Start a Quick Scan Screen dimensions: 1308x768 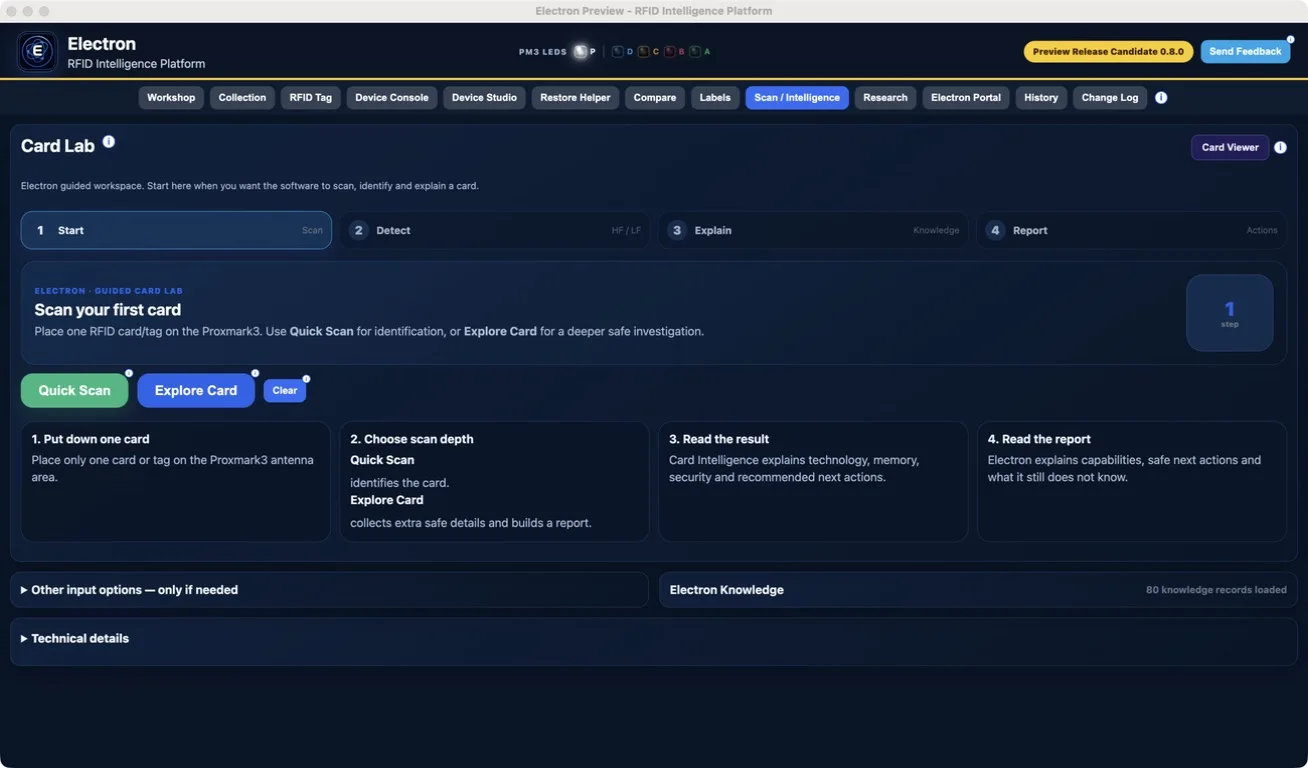pos(75,391)
